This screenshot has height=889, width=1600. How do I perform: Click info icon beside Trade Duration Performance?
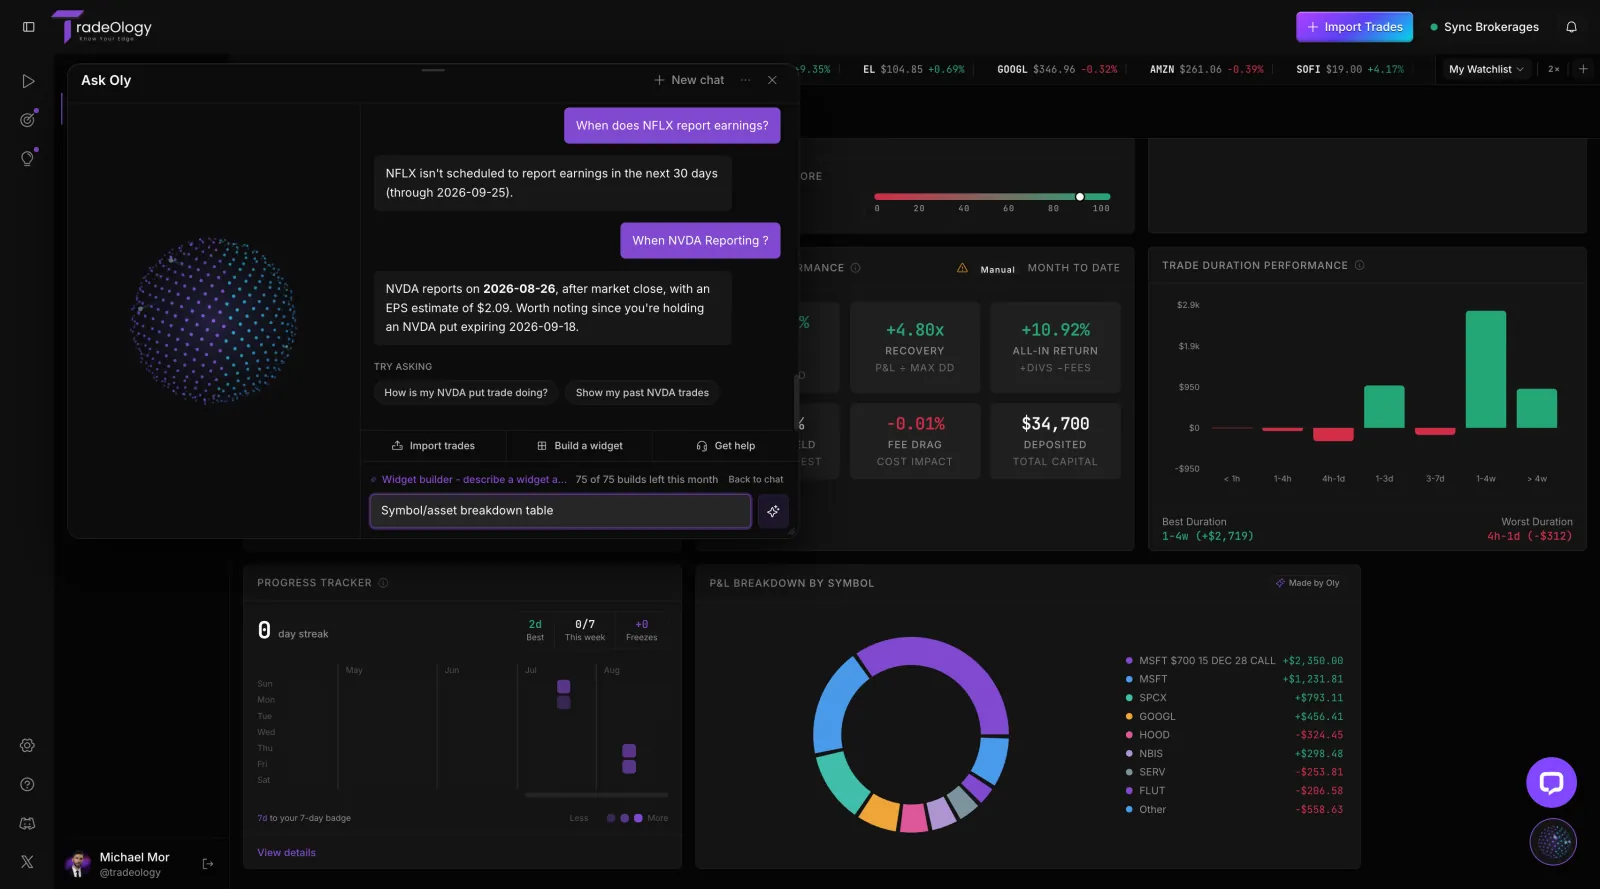pyautogui.click(x=1359, y=265)
